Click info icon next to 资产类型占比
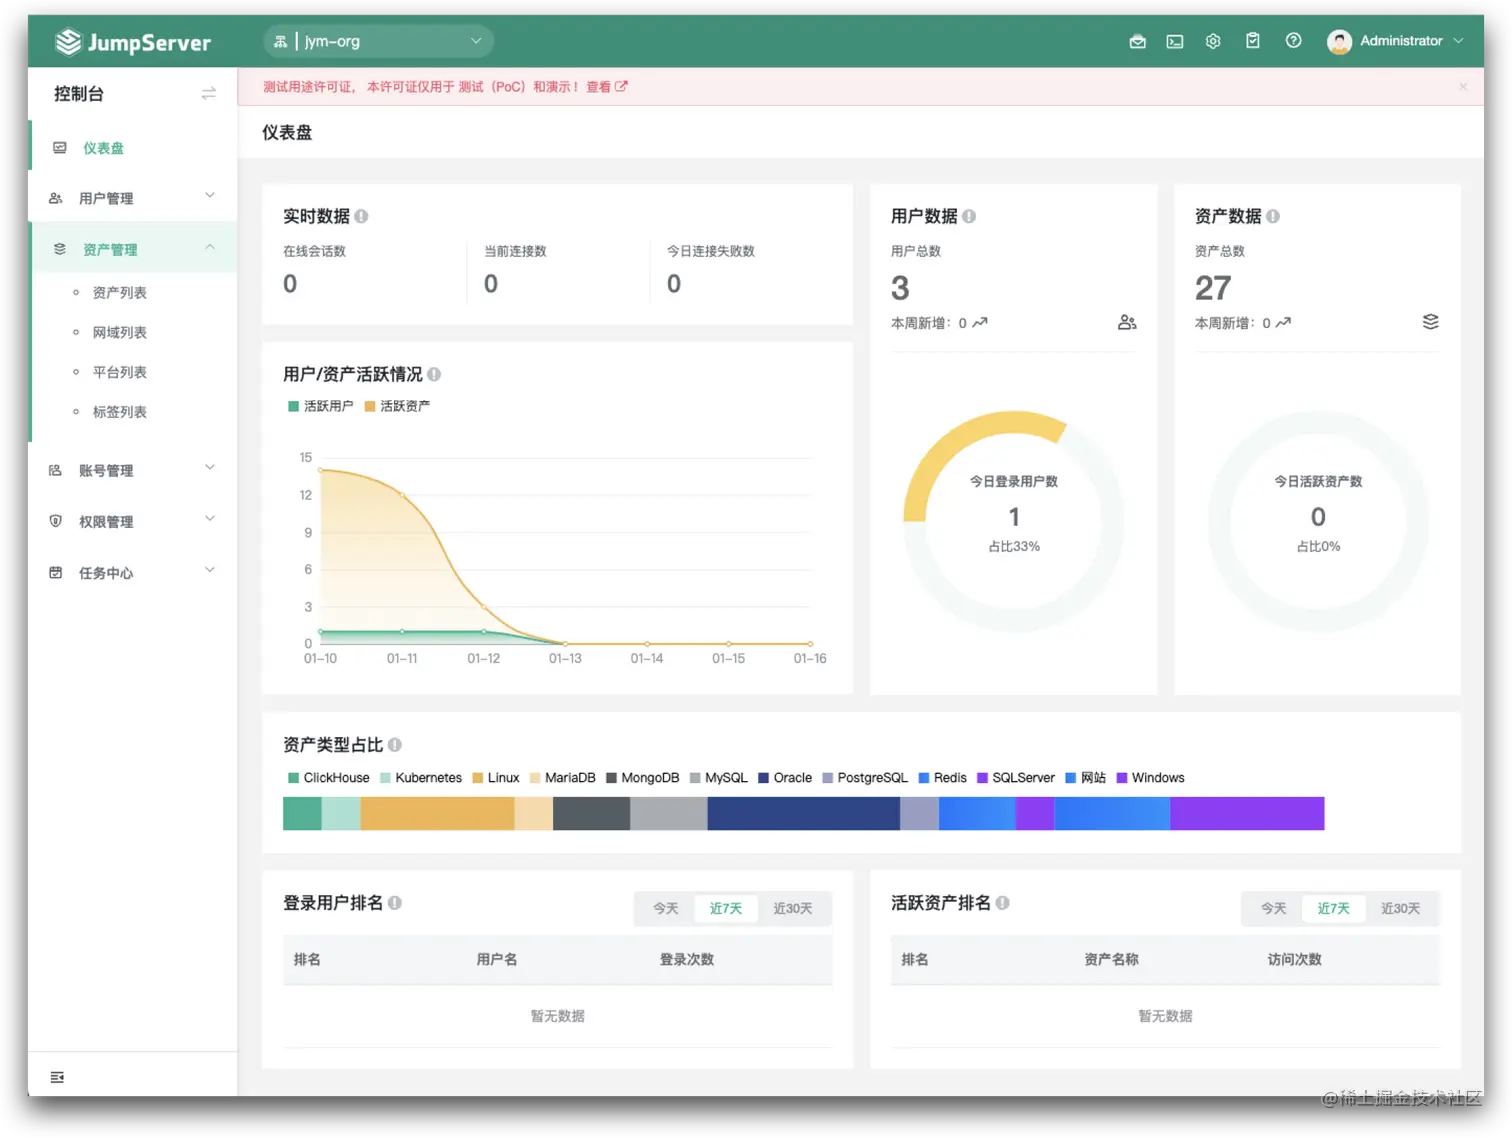 click(x=395, y=745)
